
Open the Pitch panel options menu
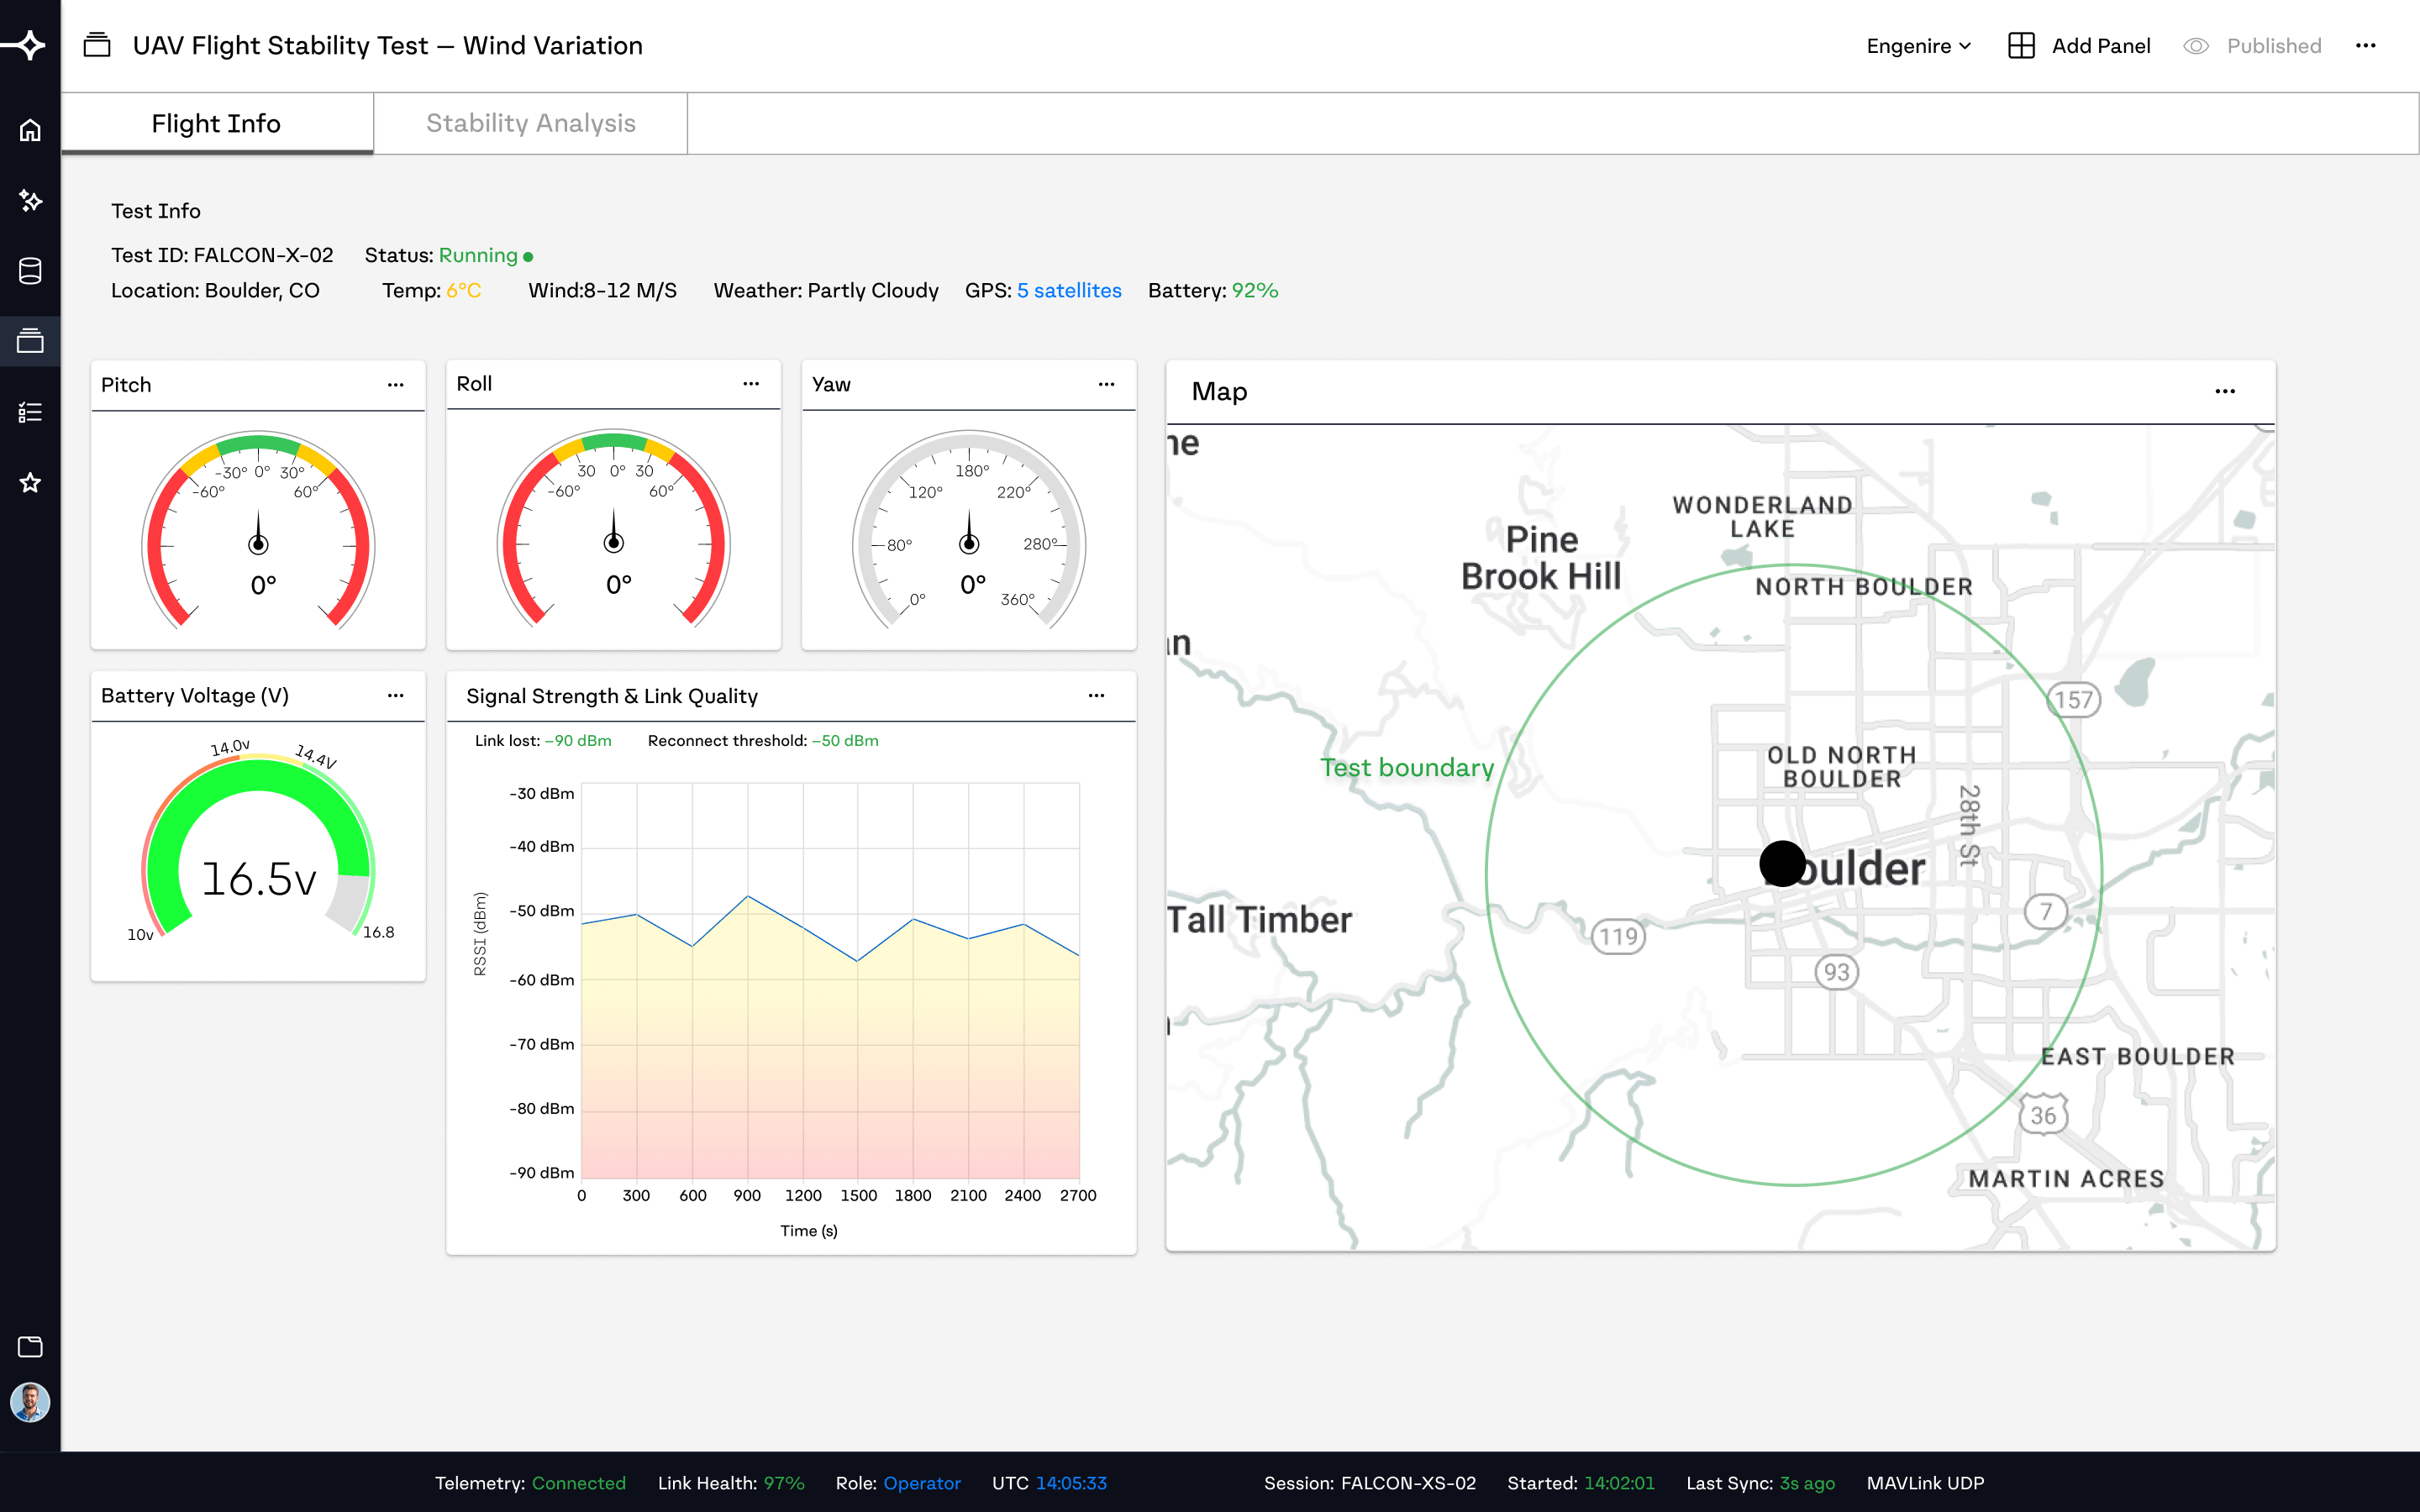tap(396, 385)
